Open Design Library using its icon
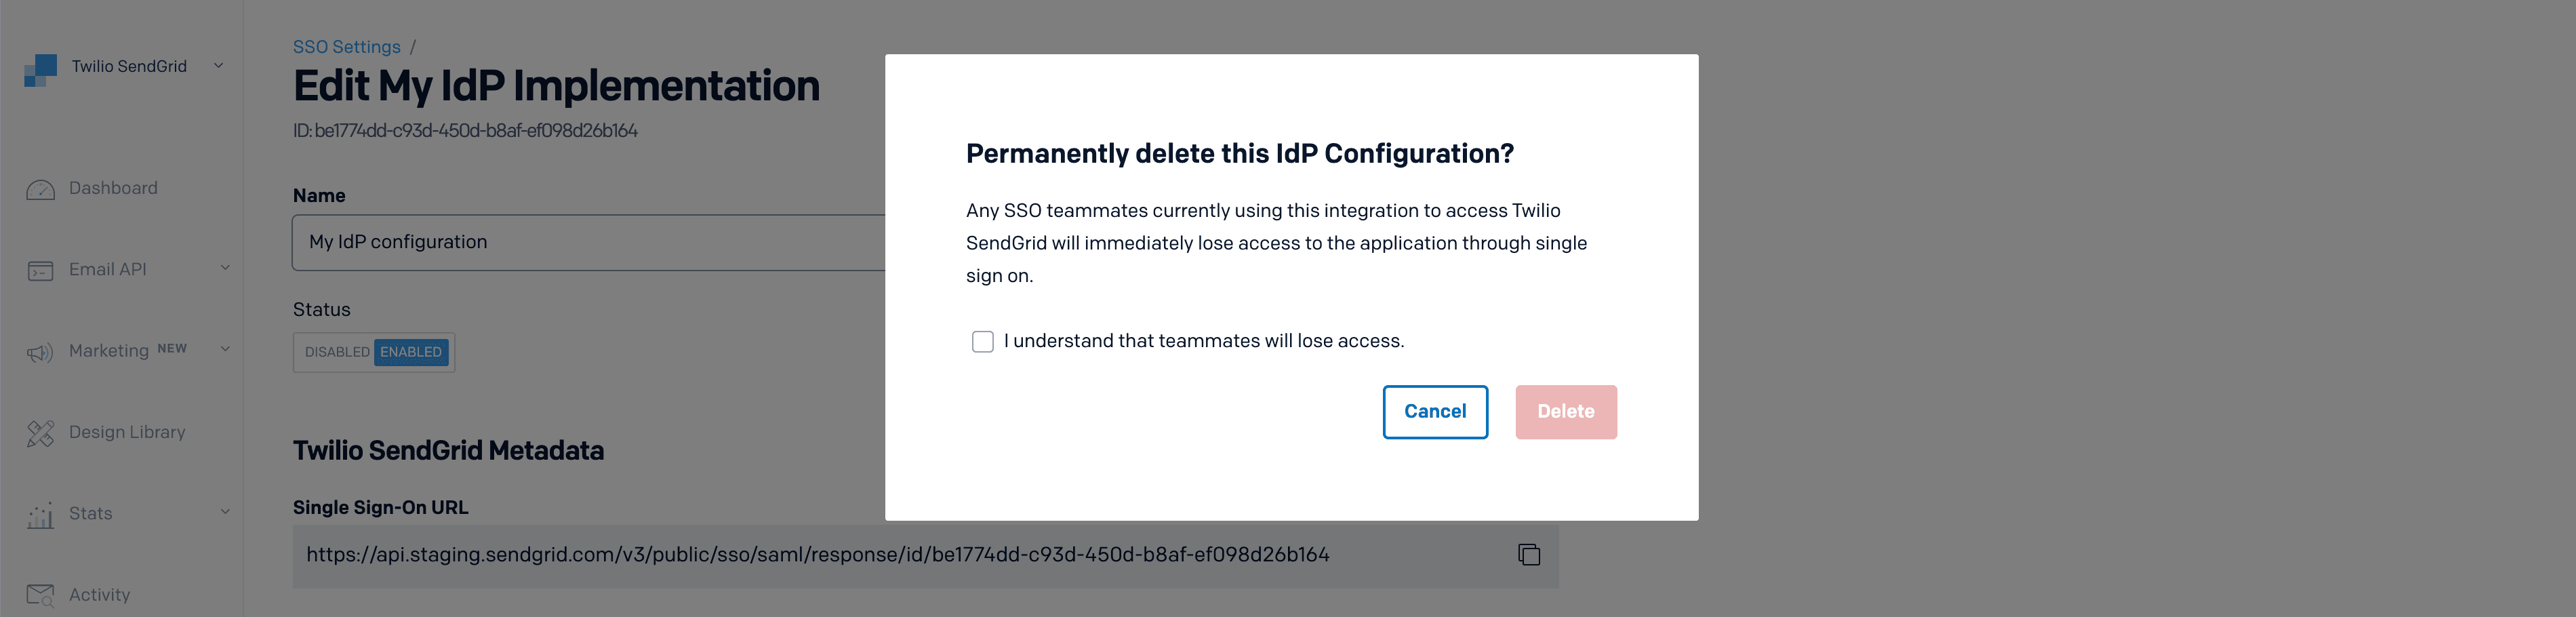 (x=40, y=432)
